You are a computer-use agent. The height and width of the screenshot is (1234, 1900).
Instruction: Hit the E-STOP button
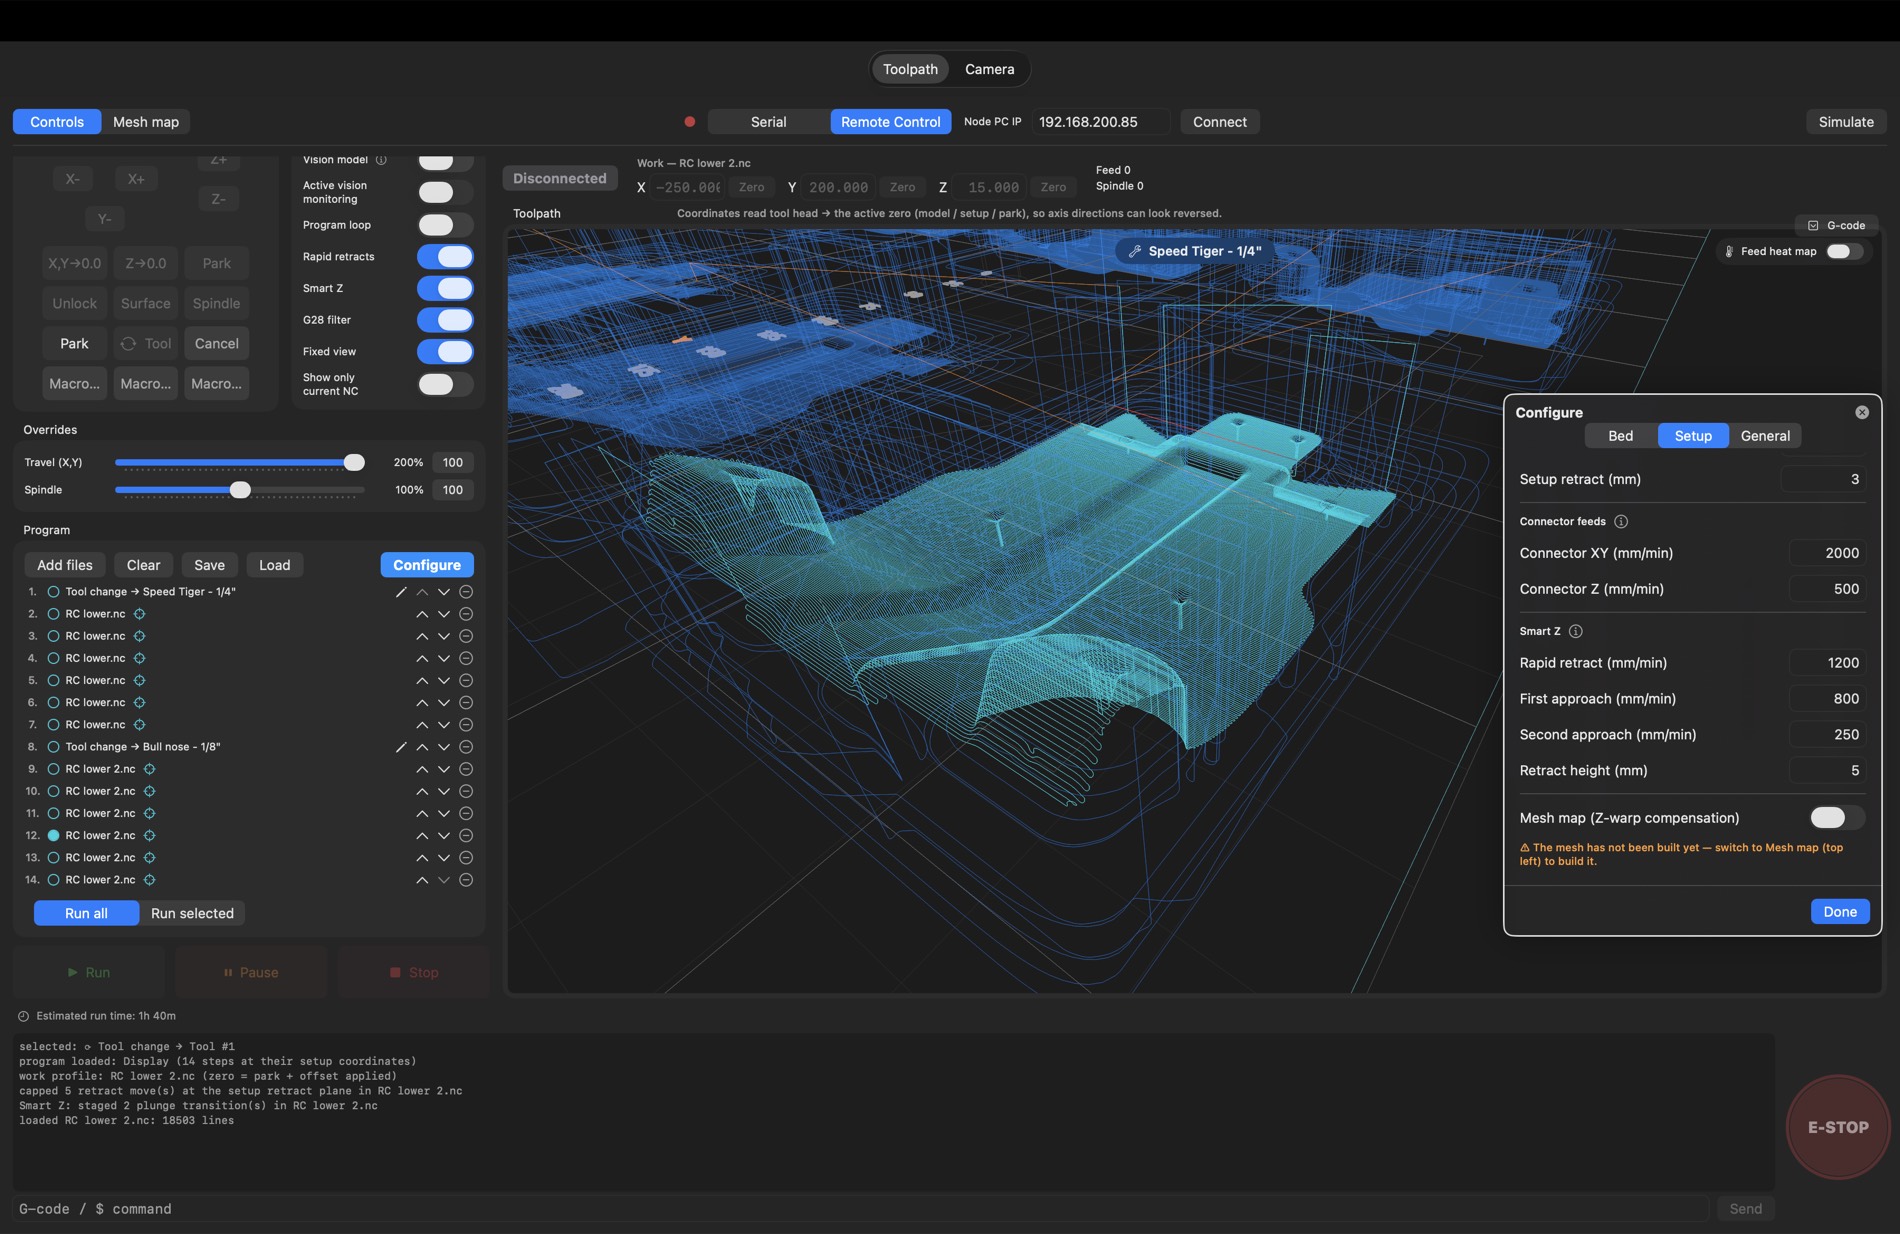click(1837, 1127)
